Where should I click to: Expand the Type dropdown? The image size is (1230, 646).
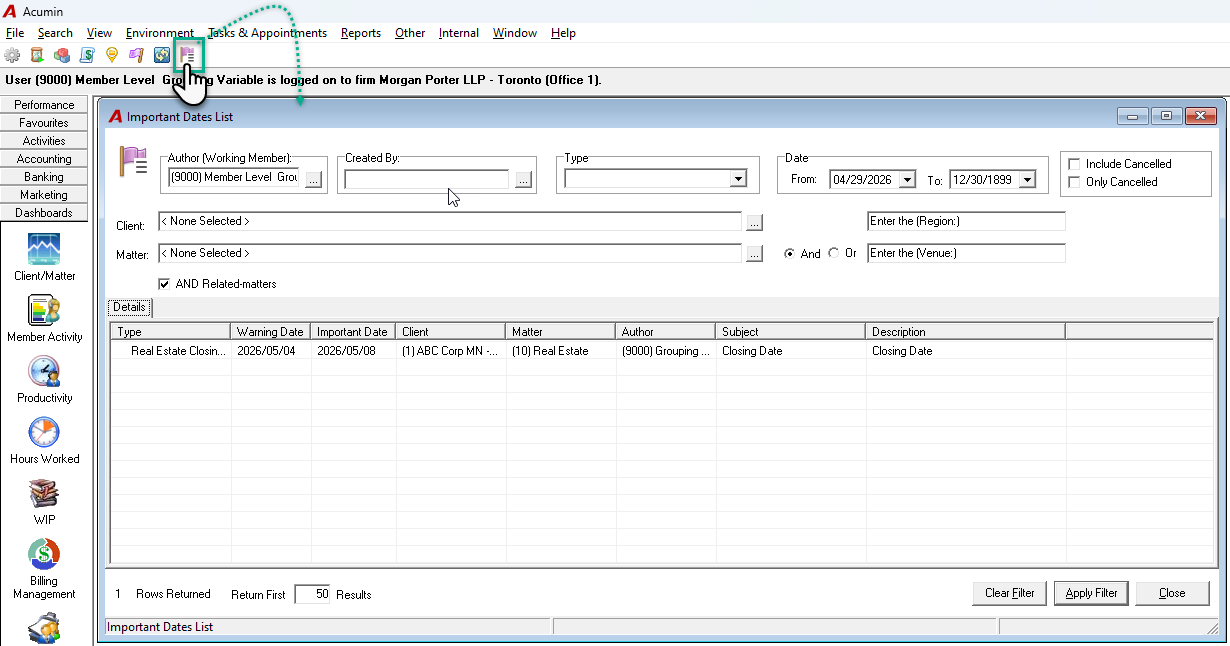tap(738, 180)
